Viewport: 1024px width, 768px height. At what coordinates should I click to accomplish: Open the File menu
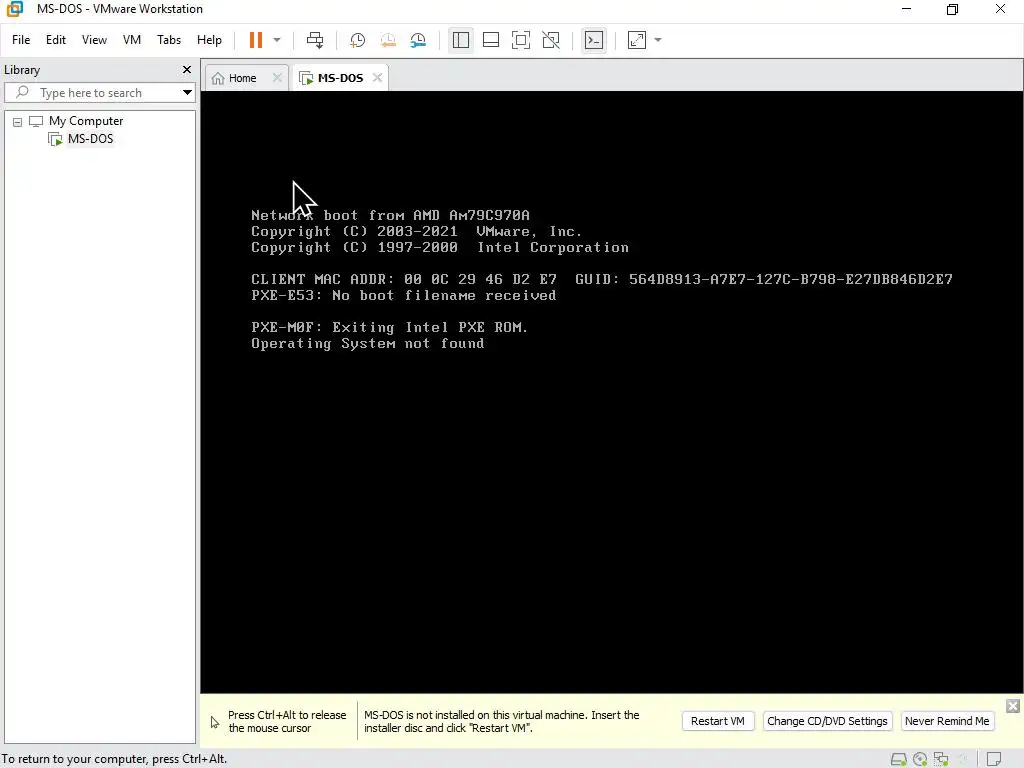21,40
